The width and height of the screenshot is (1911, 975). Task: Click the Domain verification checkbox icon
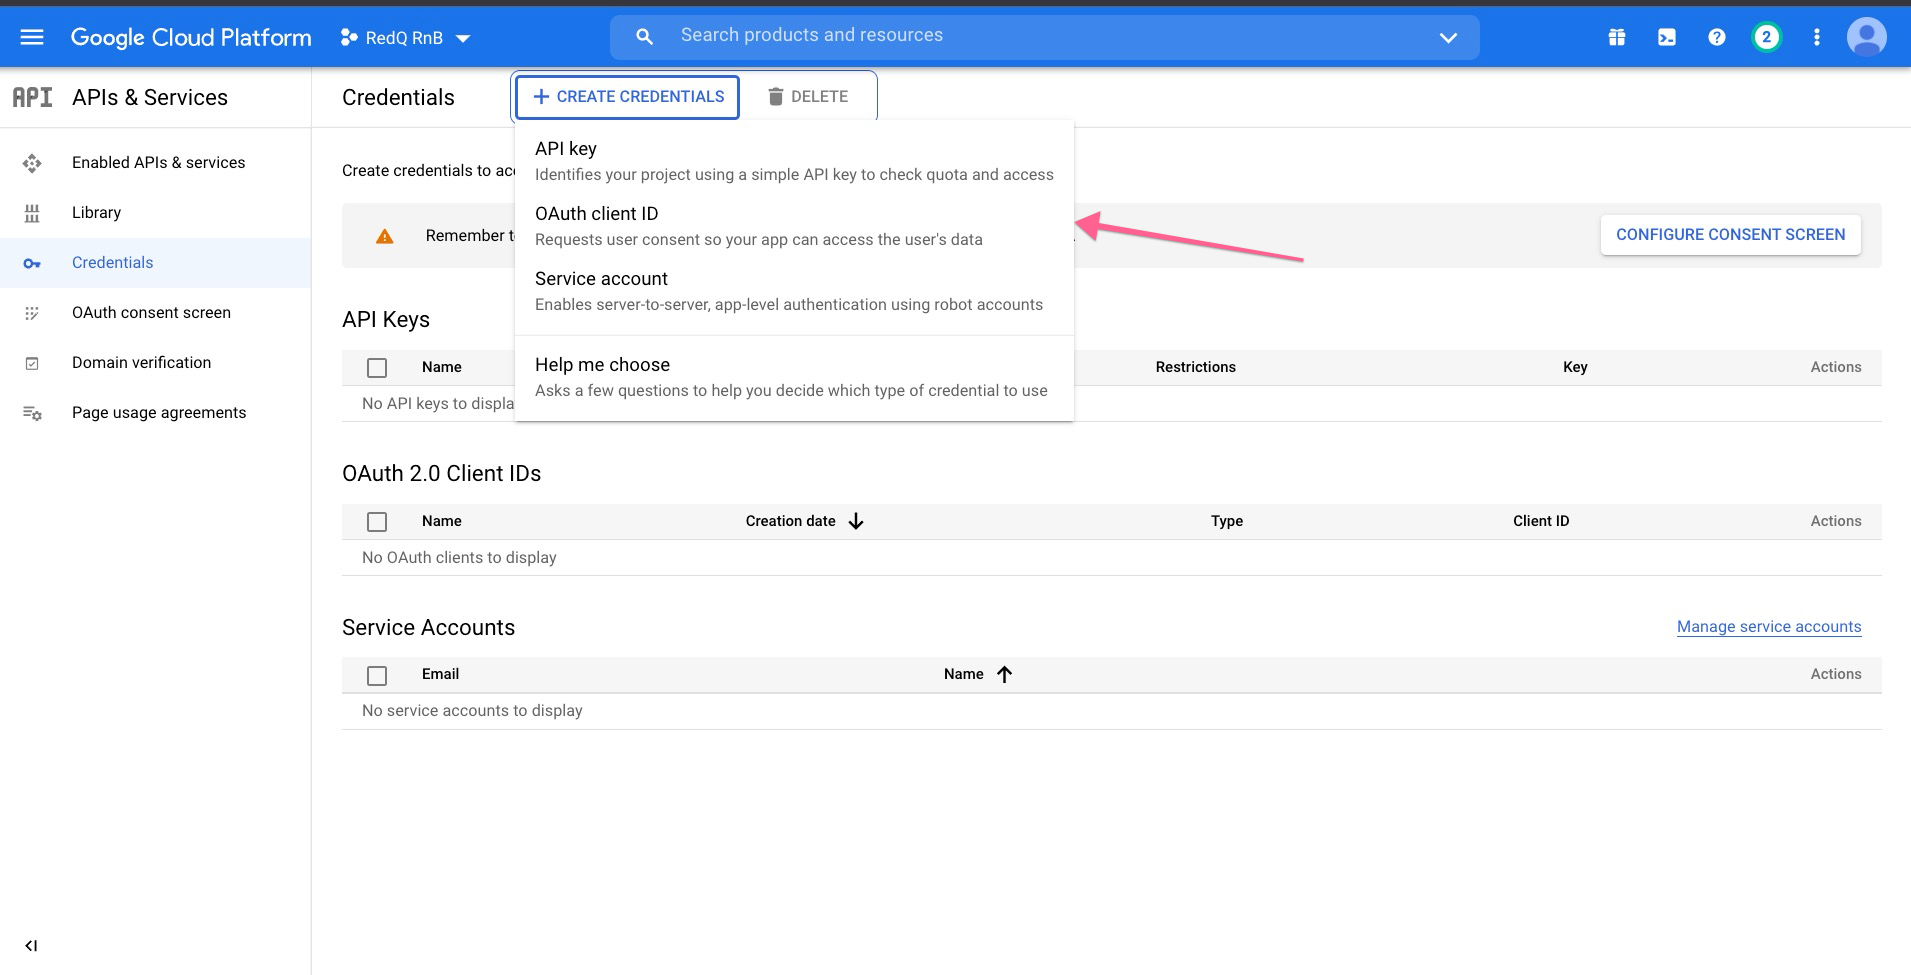(x=32, y=363)
